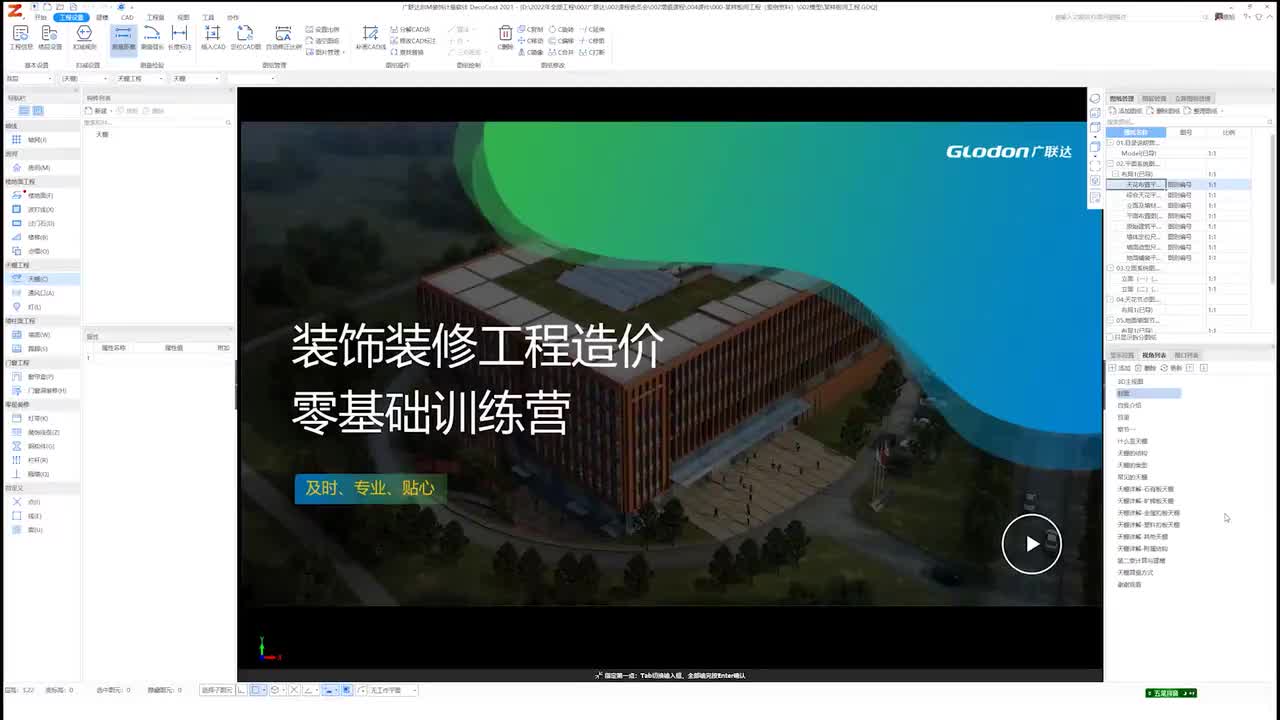Click the 查找替换 find and replace tool
The width and height of the screenshot is (1280, 720).
[x=408, y=52]
